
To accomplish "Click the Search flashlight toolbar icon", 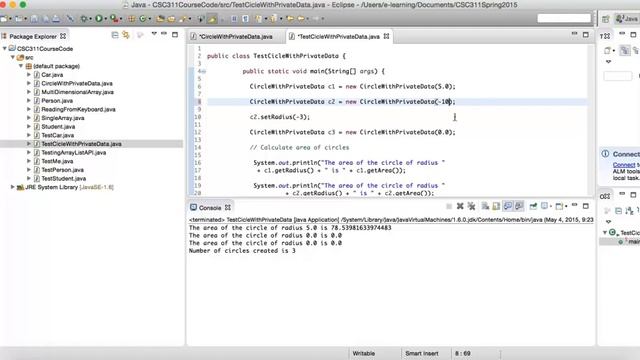I will tap(182, 19).
